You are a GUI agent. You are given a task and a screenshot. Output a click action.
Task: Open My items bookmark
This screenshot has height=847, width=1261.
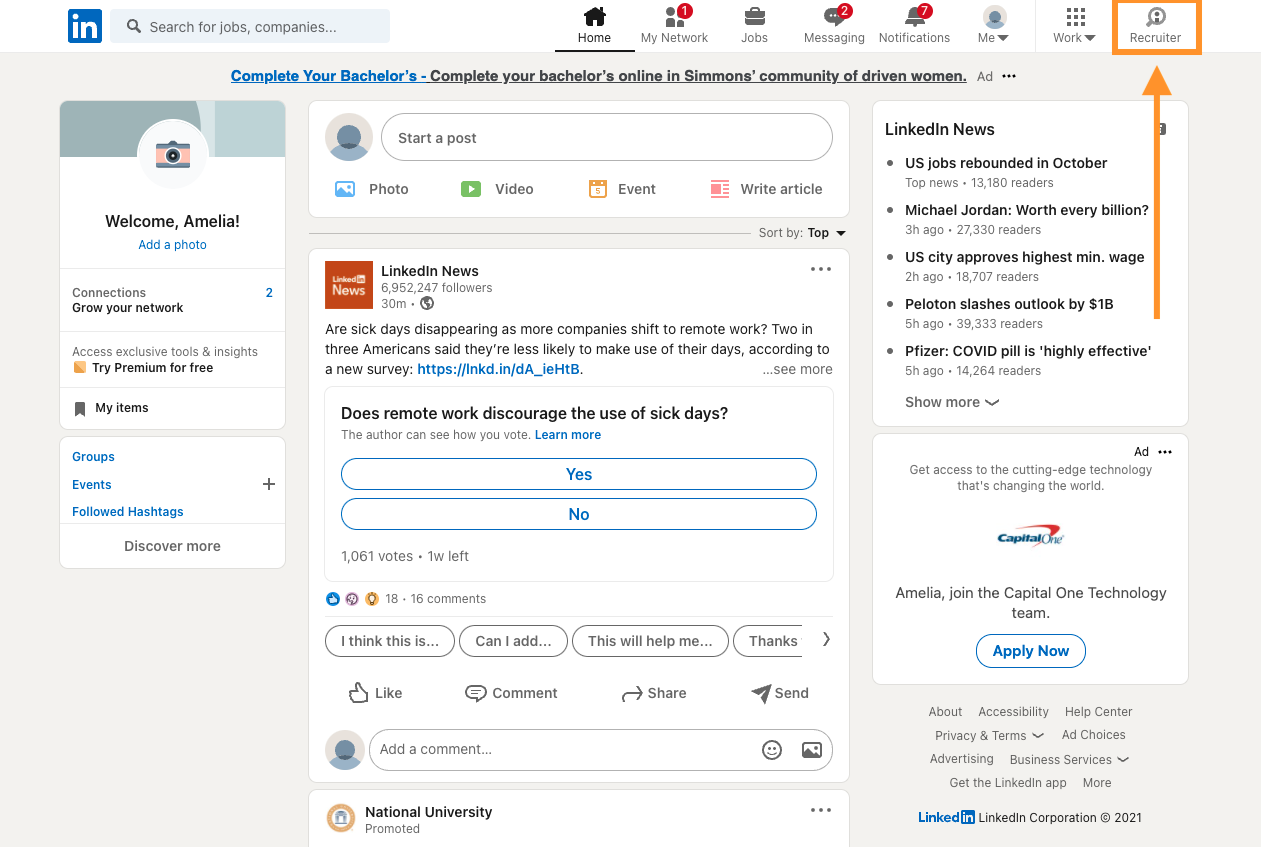coord(111,408)
